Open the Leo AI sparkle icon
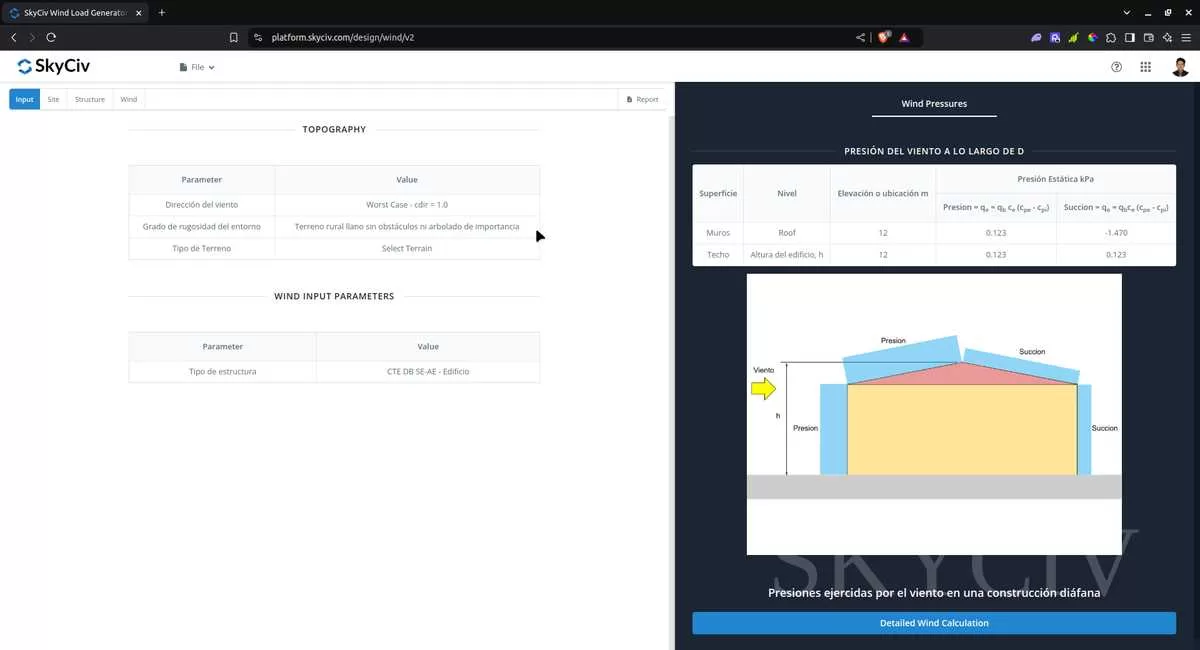 pyautogui.click(x=1167, y=37)
